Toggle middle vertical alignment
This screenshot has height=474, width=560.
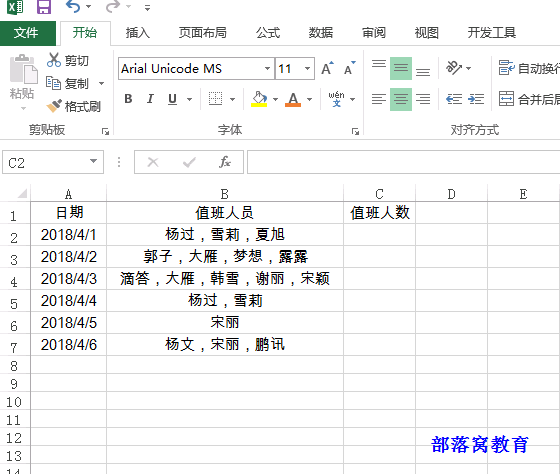tap(401, 68)
